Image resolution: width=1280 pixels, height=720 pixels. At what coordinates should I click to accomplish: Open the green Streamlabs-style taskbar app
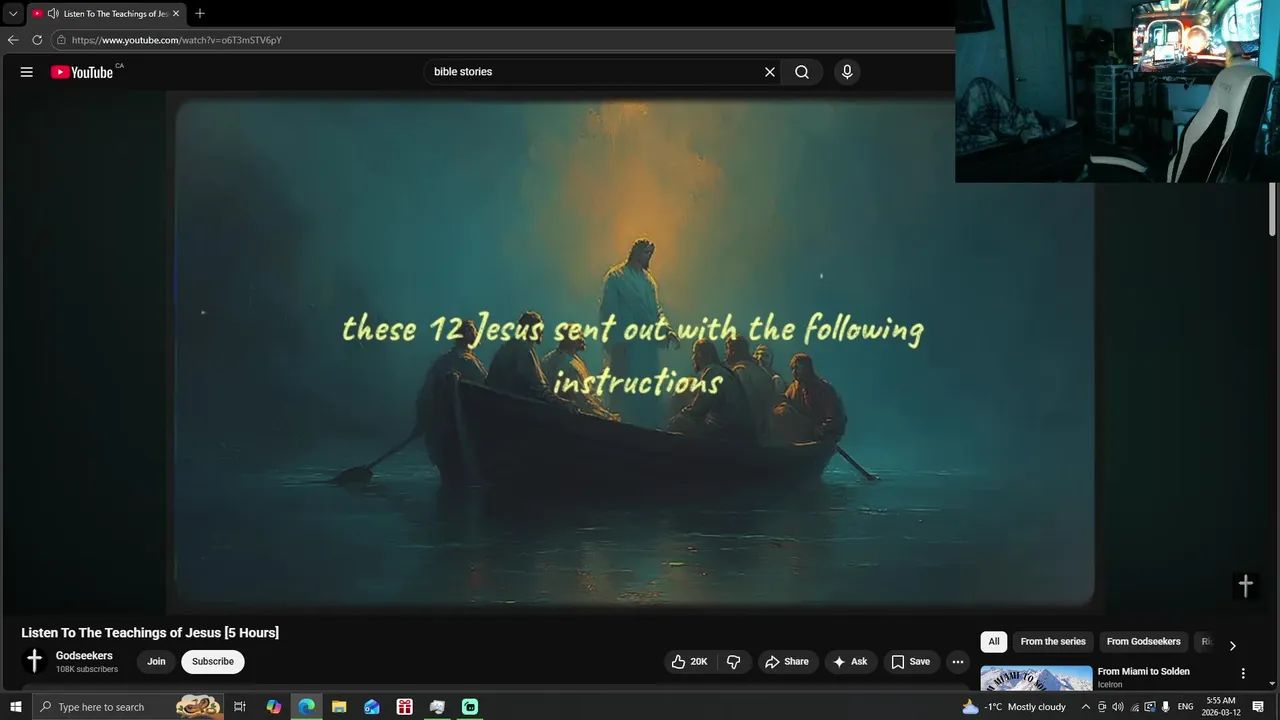click(x=470, y=707)
